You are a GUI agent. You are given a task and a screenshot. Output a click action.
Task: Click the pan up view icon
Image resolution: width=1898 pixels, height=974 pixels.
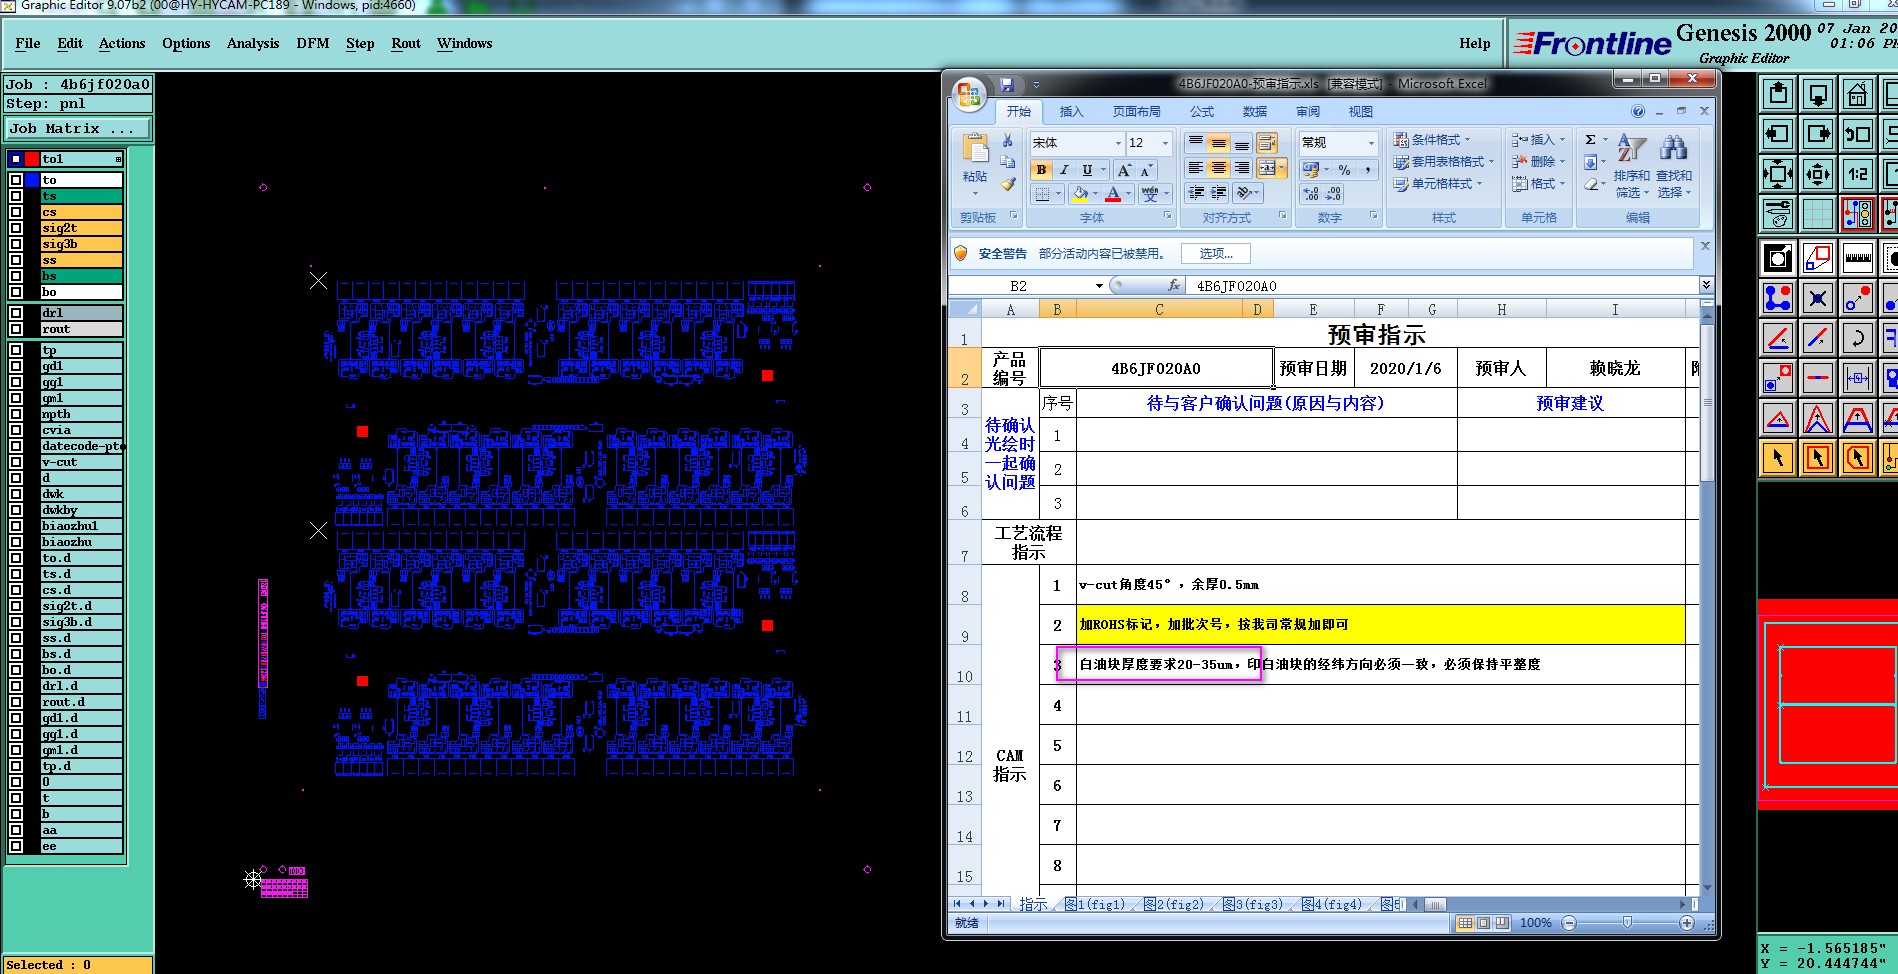(1778, 94)
